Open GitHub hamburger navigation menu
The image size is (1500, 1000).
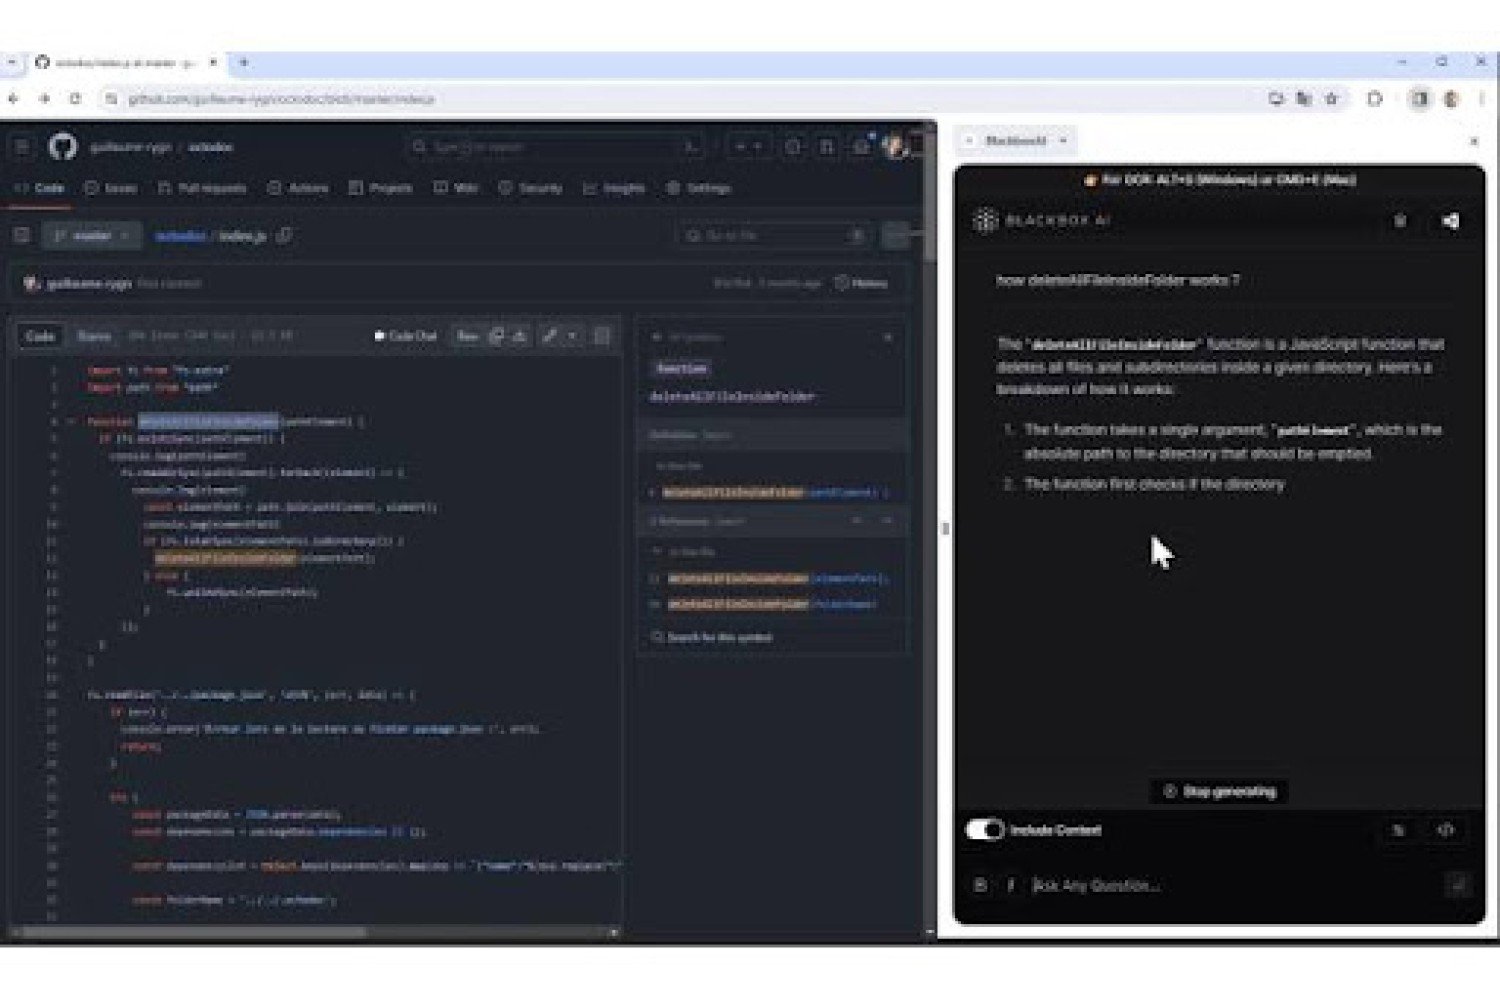(22, 147)
